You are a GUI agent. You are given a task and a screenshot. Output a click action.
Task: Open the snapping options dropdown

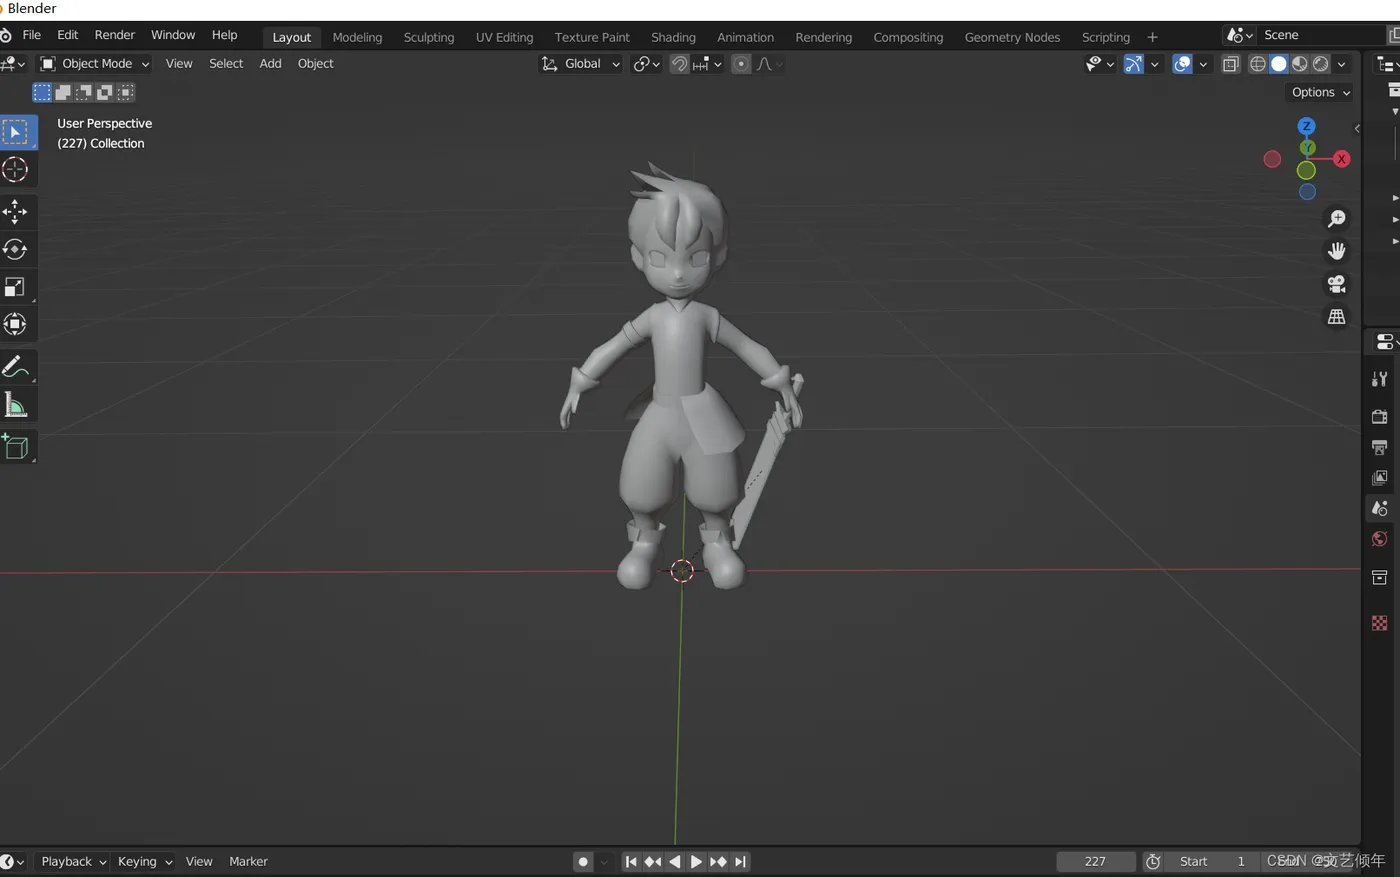[707, 64]
